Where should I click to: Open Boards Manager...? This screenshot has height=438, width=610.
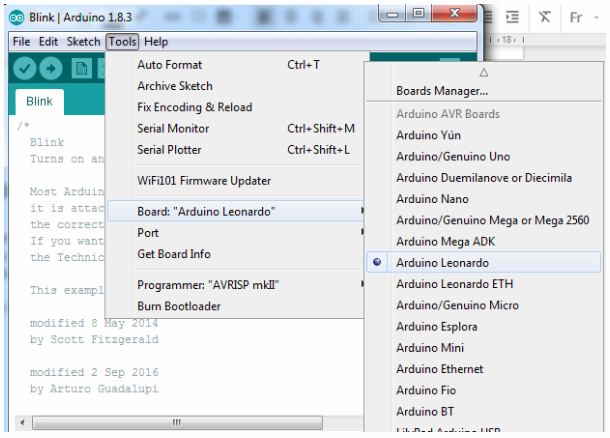click(x=484, y=91)
